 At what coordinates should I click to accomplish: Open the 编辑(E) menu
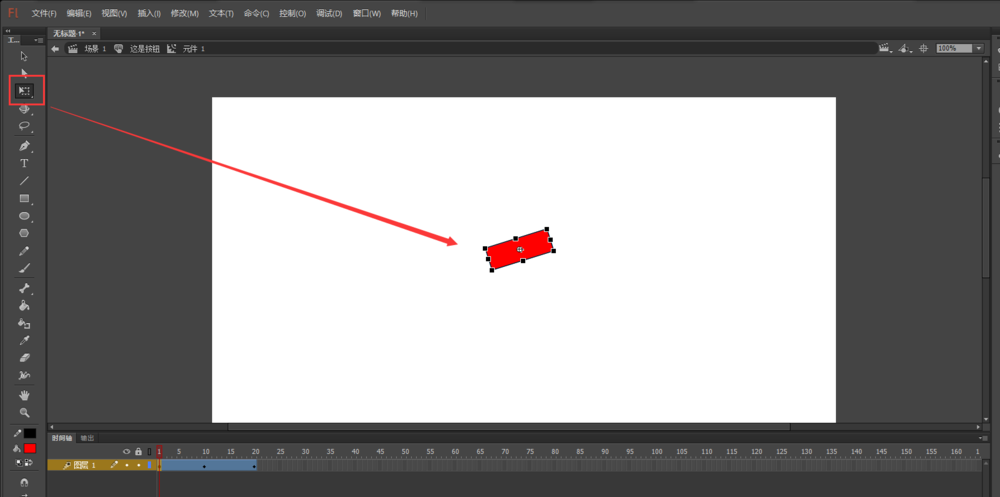[x=78, y=13]
